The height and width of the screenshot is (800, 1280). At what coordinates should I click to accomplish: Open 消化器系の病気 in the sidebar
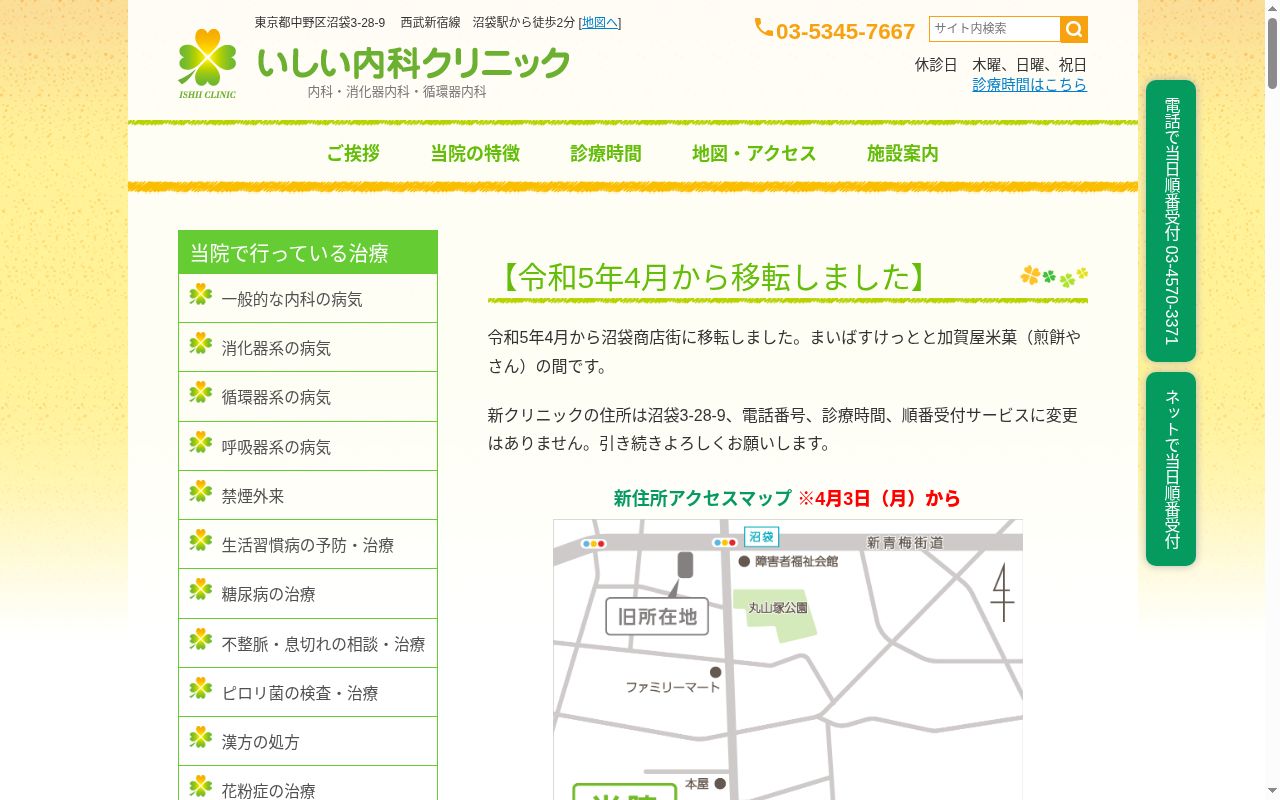[308, 348]
